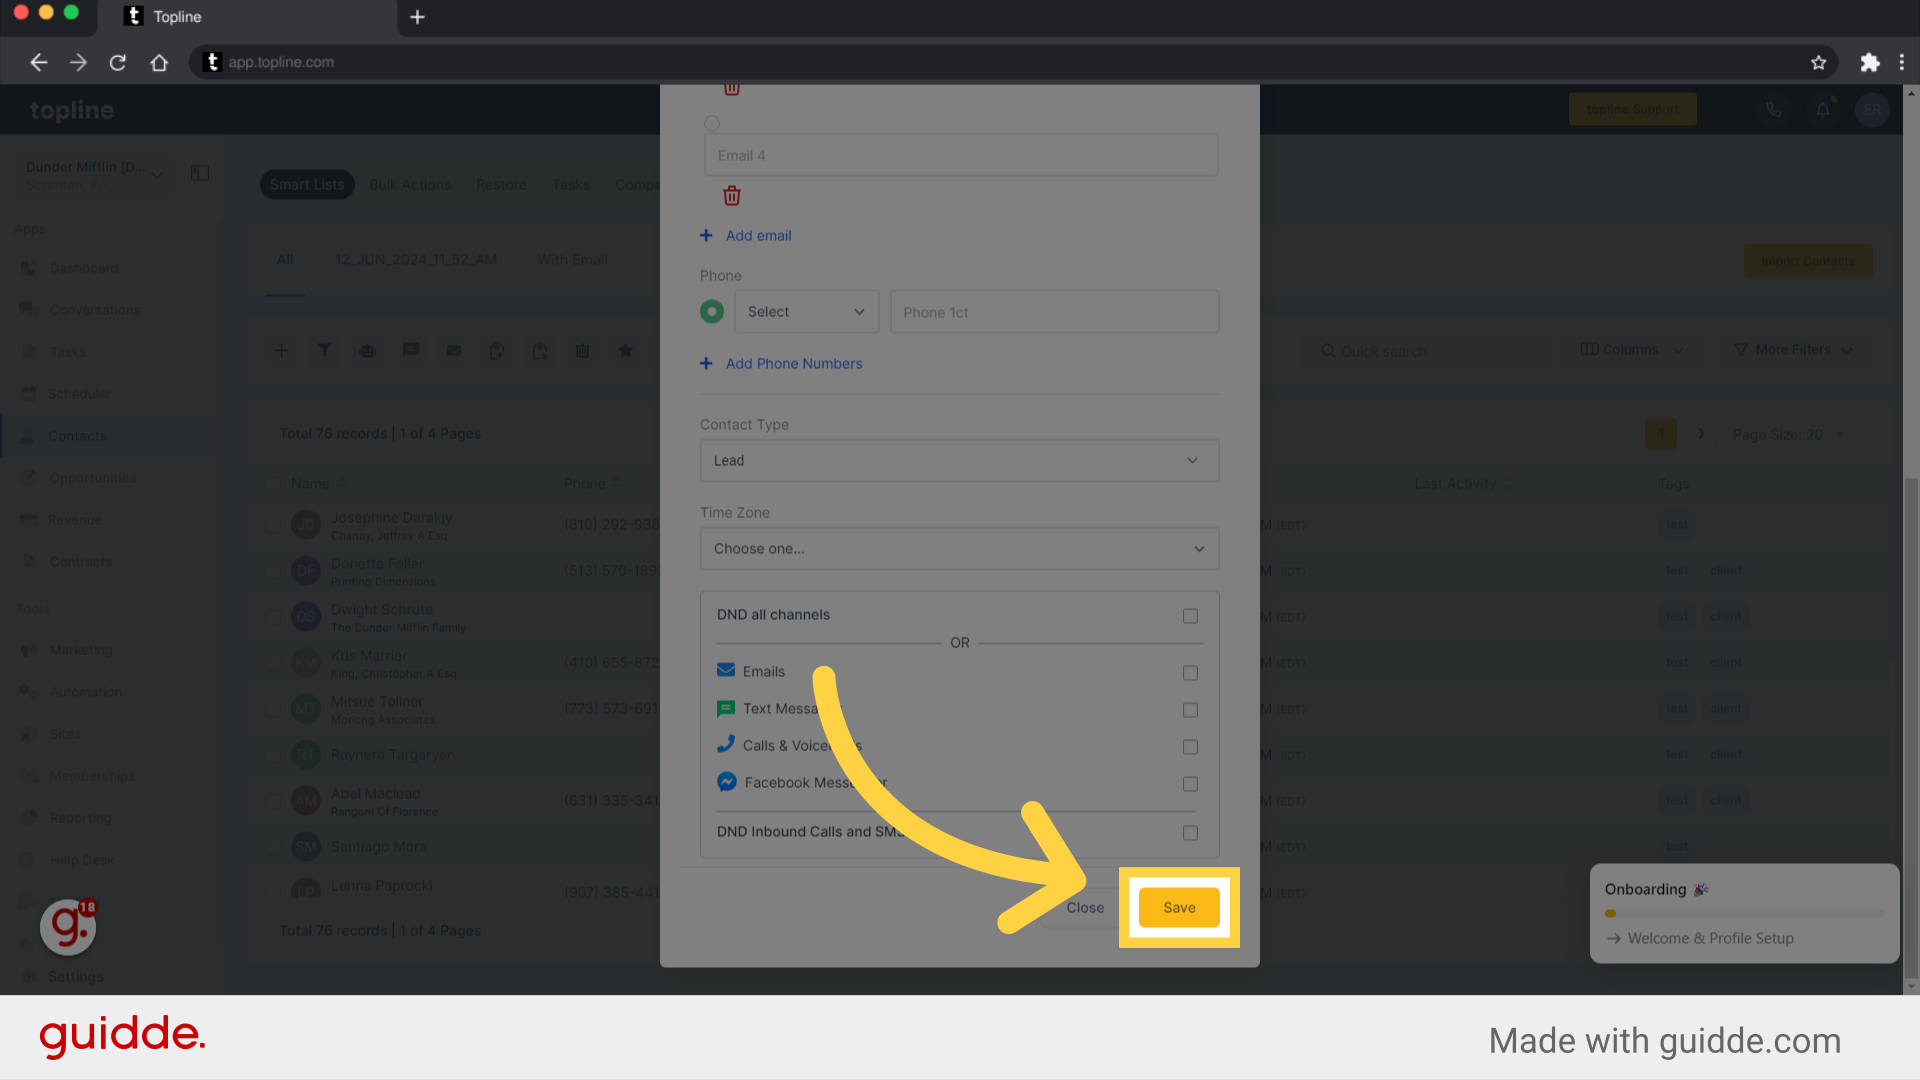Click the browser home icon

(x=159, y=62)
